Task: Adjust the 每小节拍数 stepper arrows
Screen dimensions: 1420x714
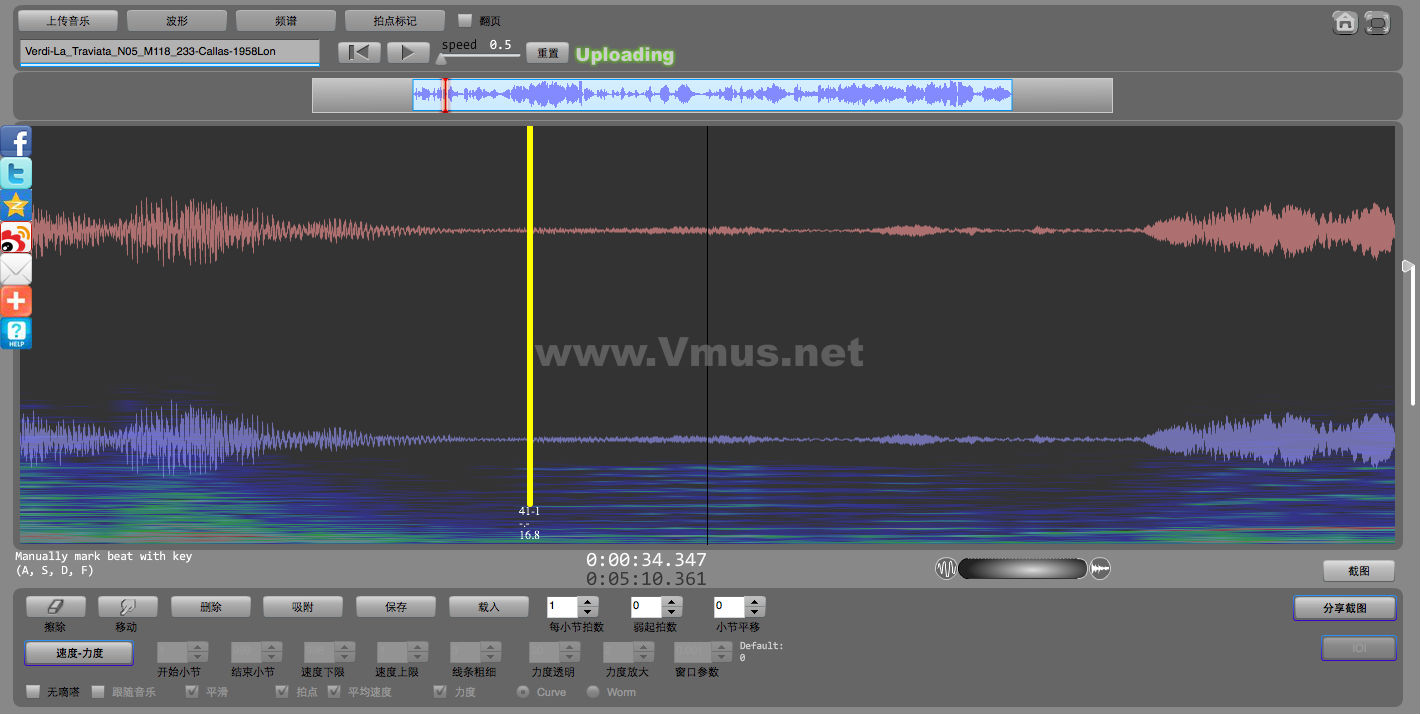Action: pos(588,606)
